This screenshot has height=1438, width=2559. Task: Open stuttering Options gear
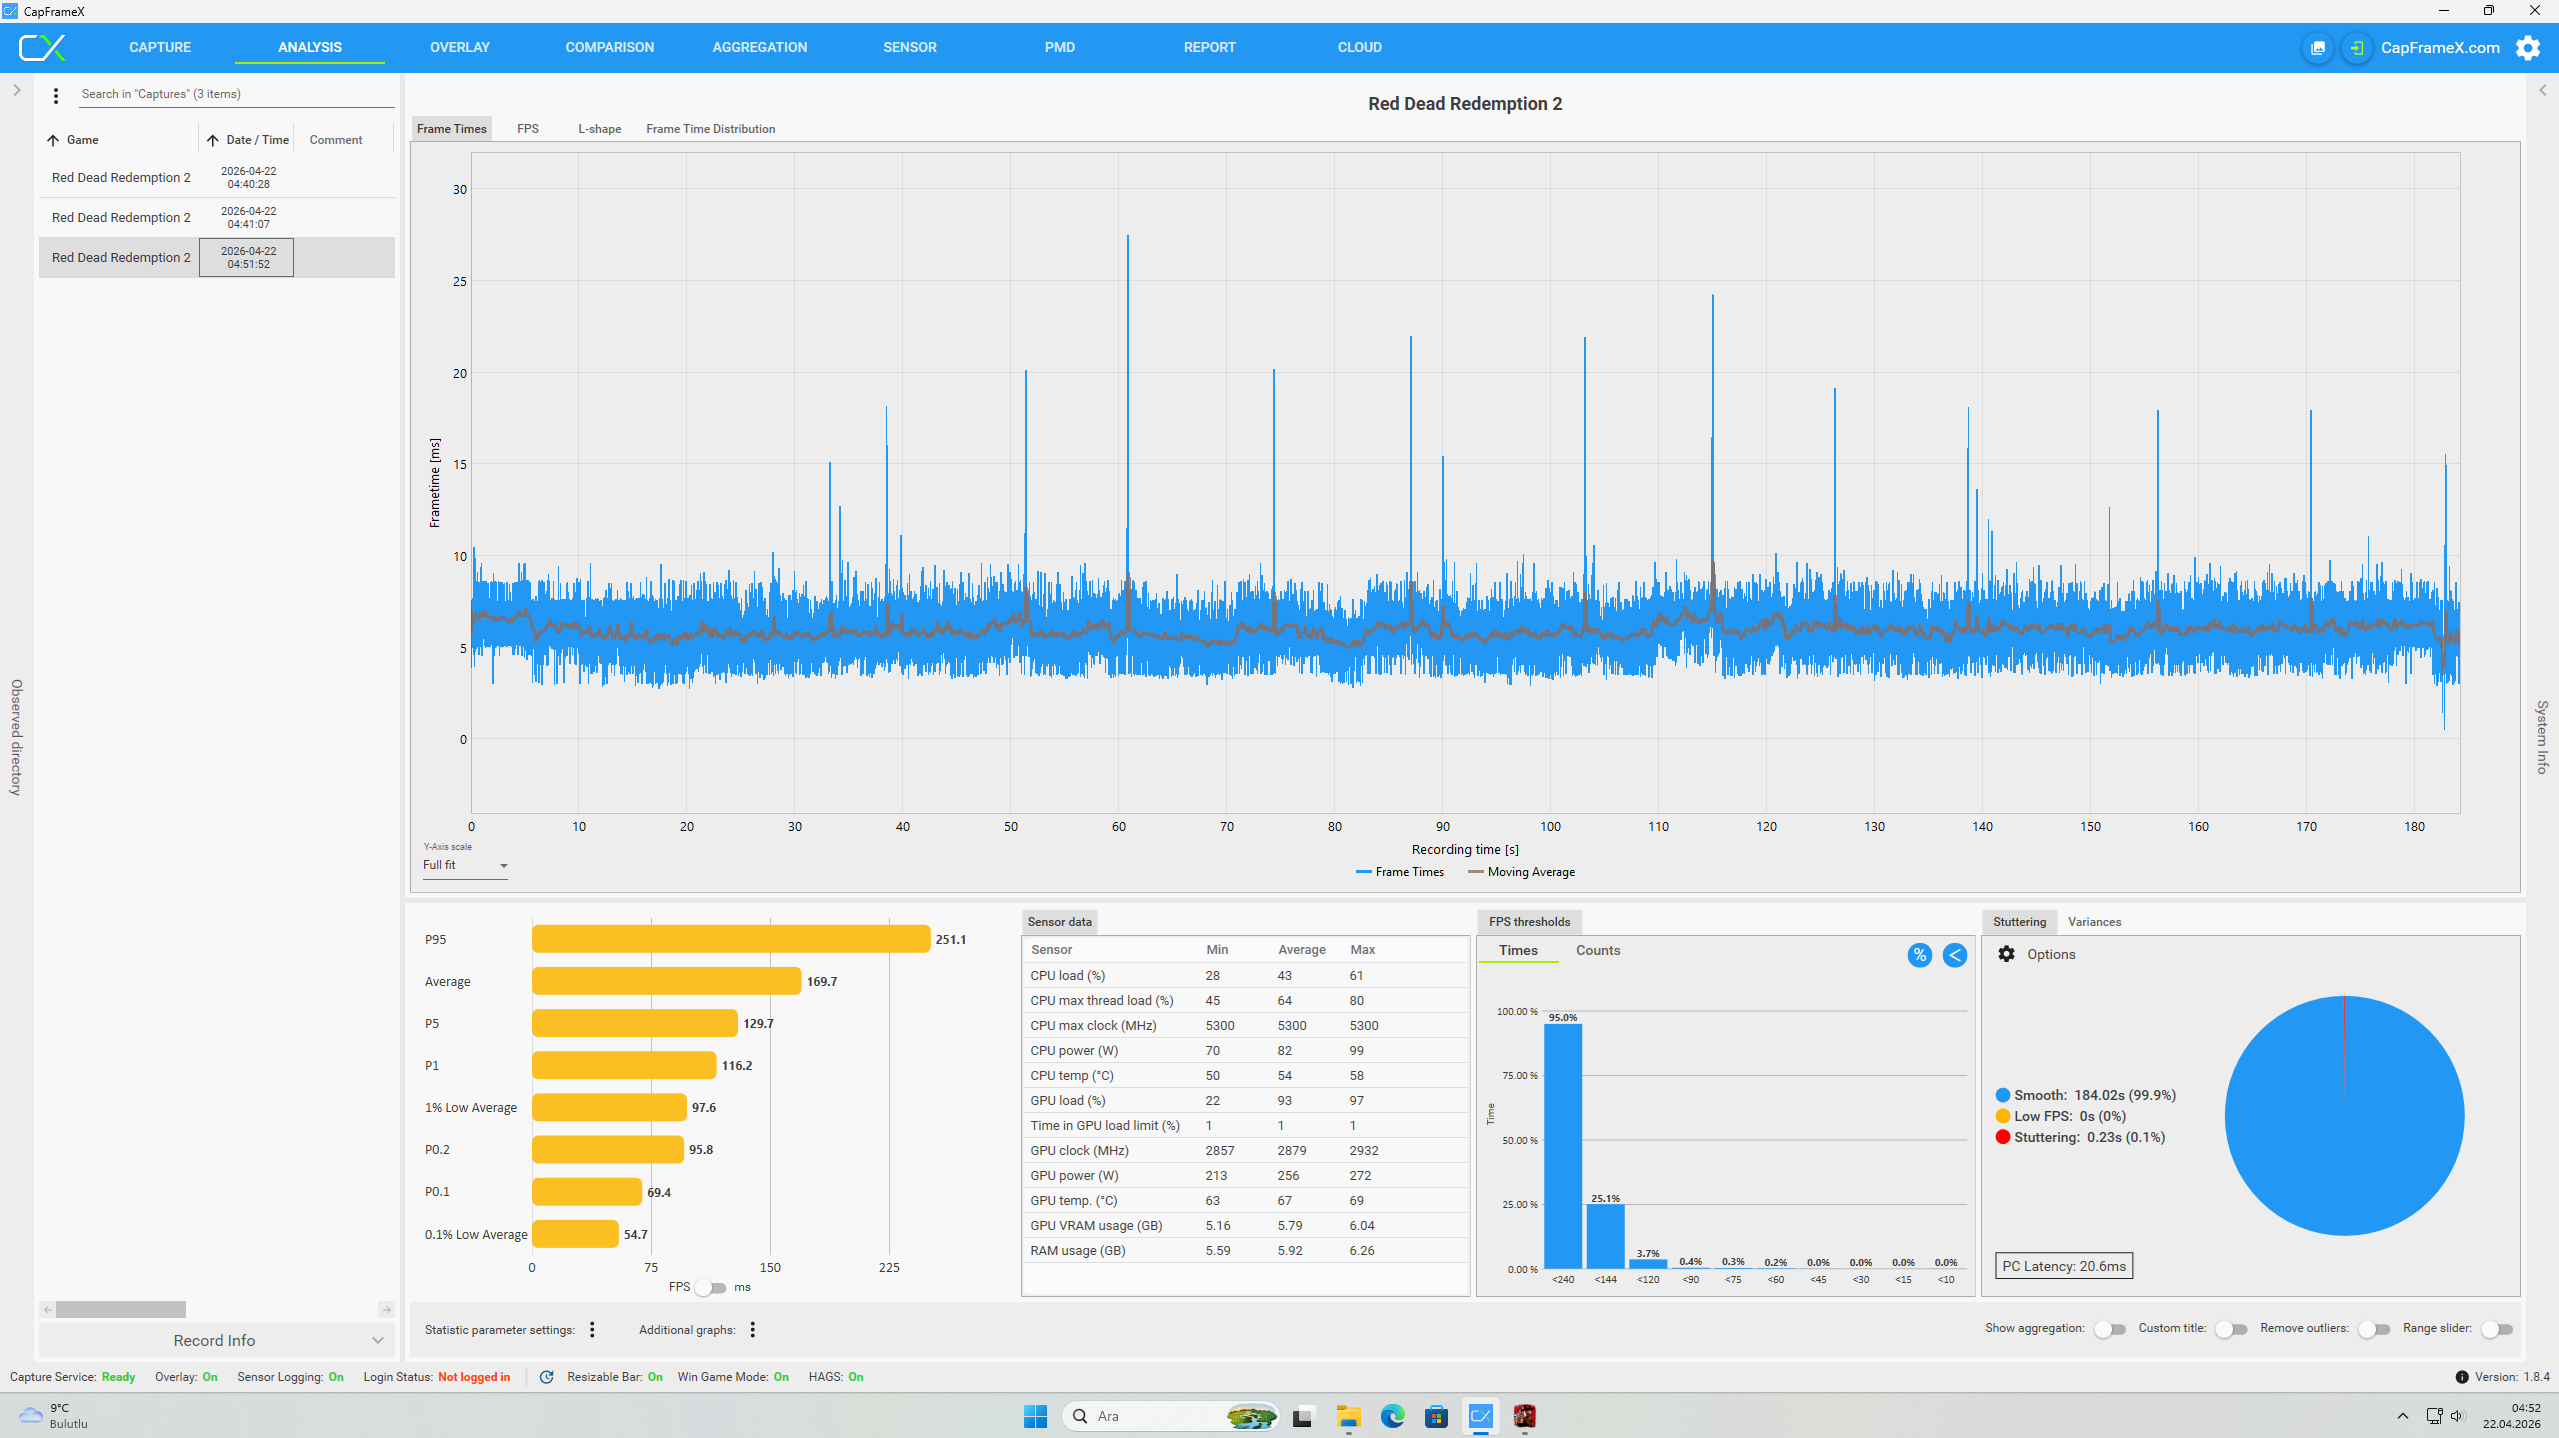click(2006, 954)
